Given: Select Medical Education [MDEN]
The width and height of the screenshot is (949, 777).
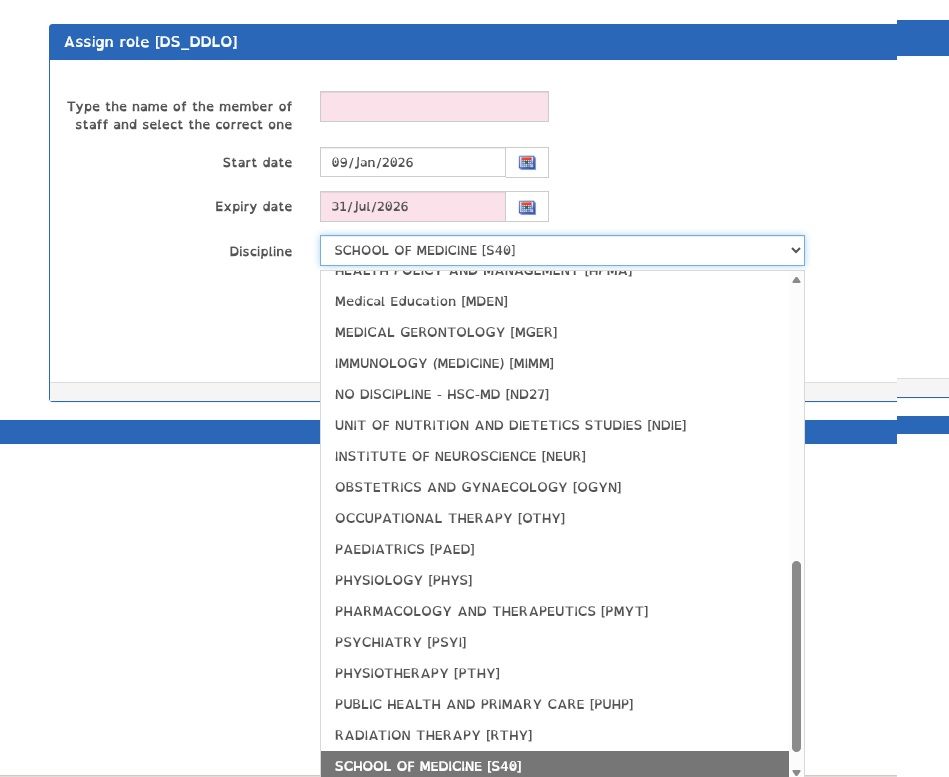Looking at the screenshot, I should pos(421,301).
